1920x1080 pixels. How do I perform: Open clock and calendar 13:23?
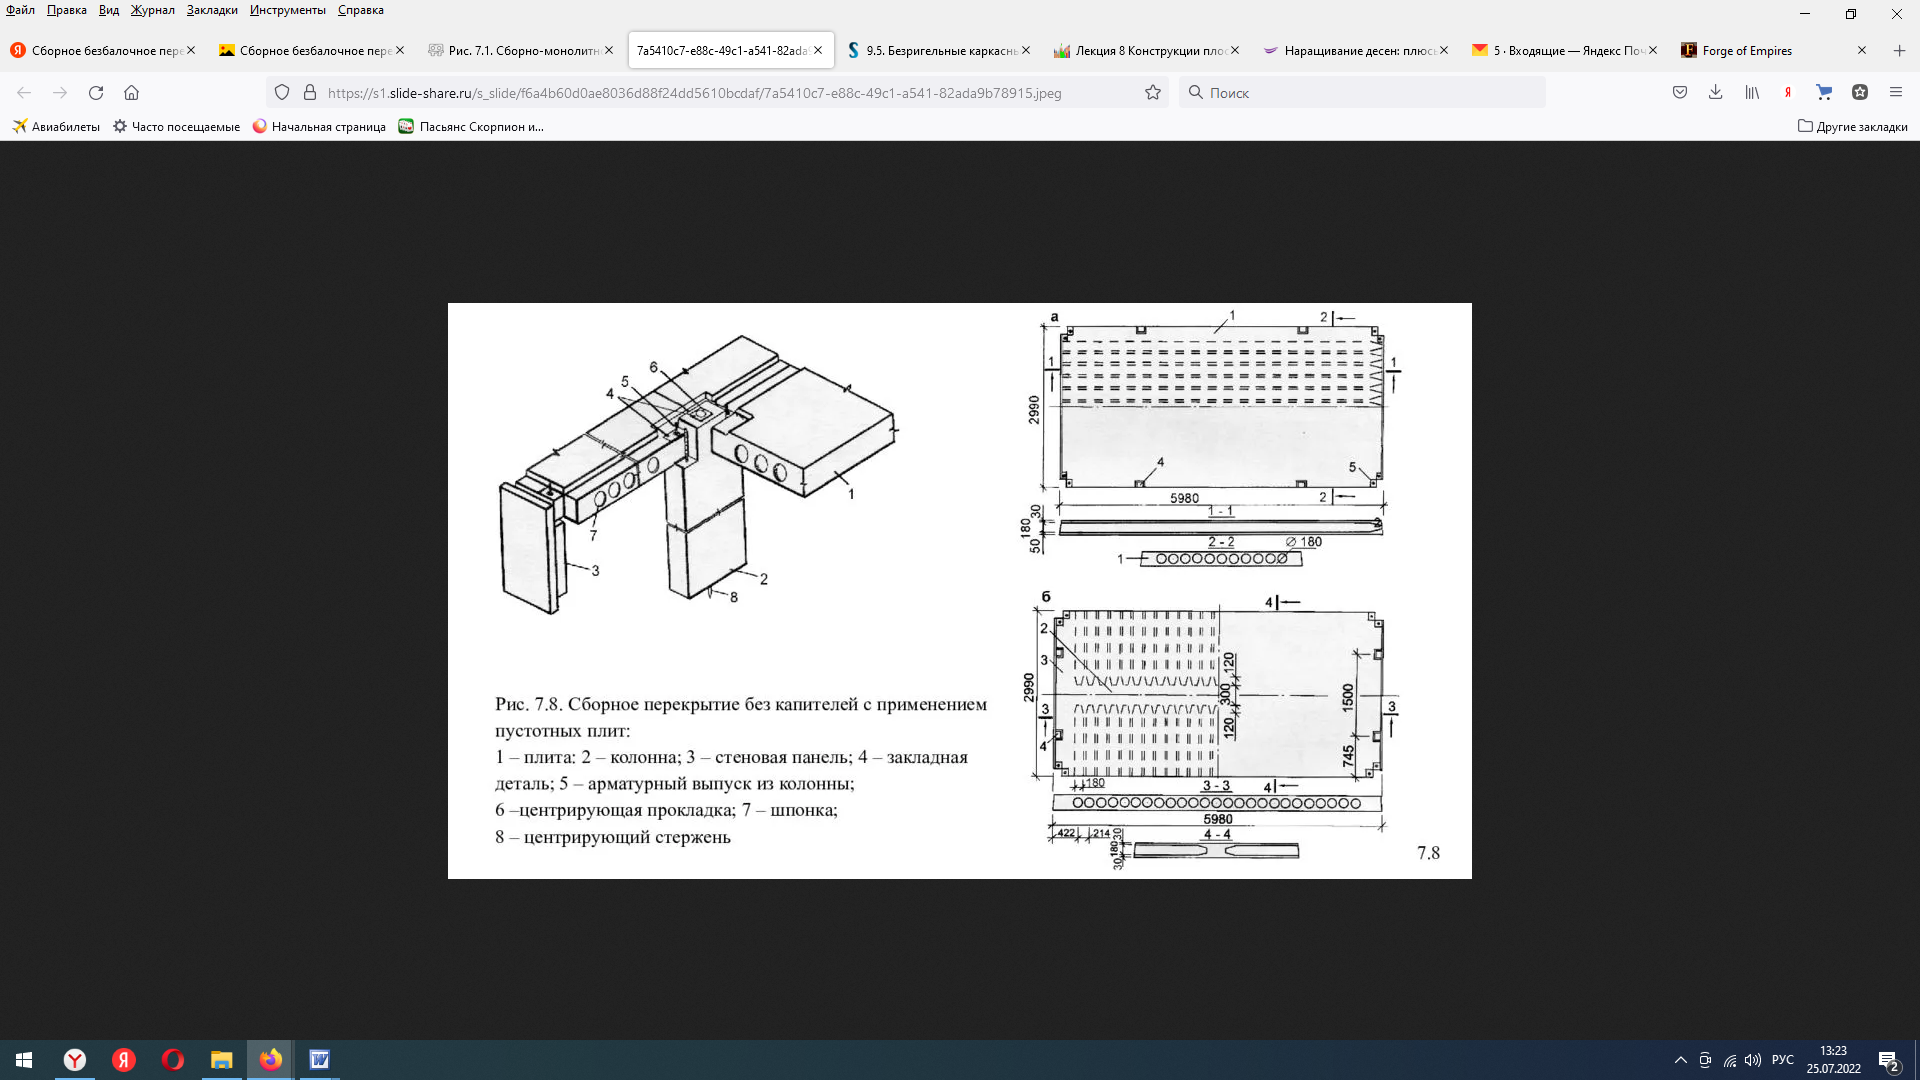pos(1833,1060)
